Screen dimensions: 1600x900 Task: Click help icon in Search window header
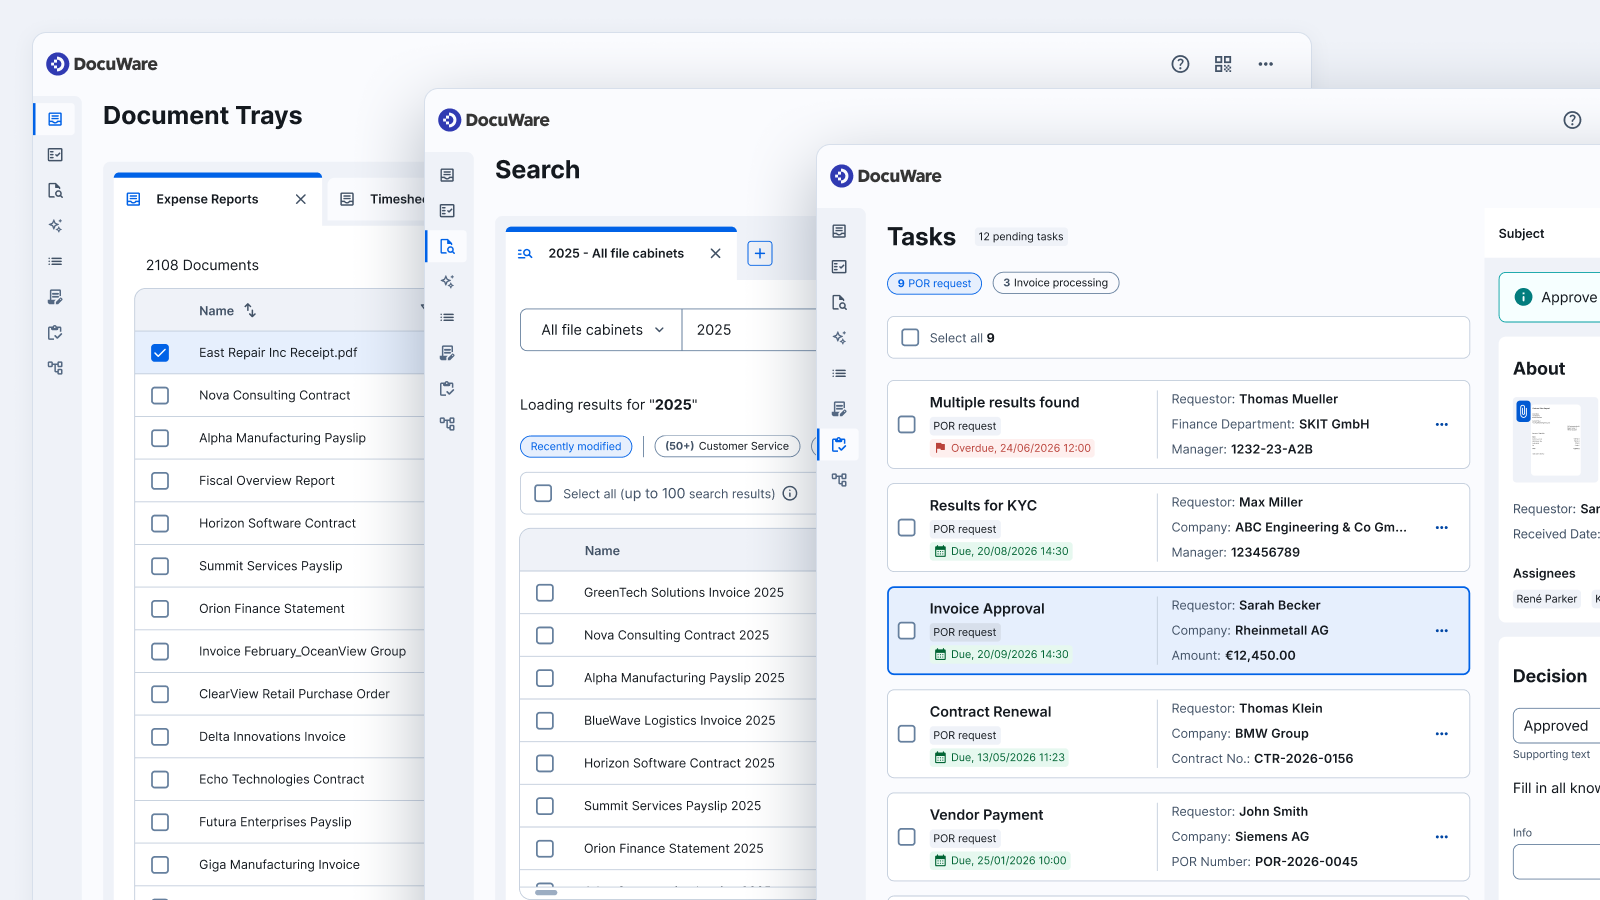(1572, 120)
